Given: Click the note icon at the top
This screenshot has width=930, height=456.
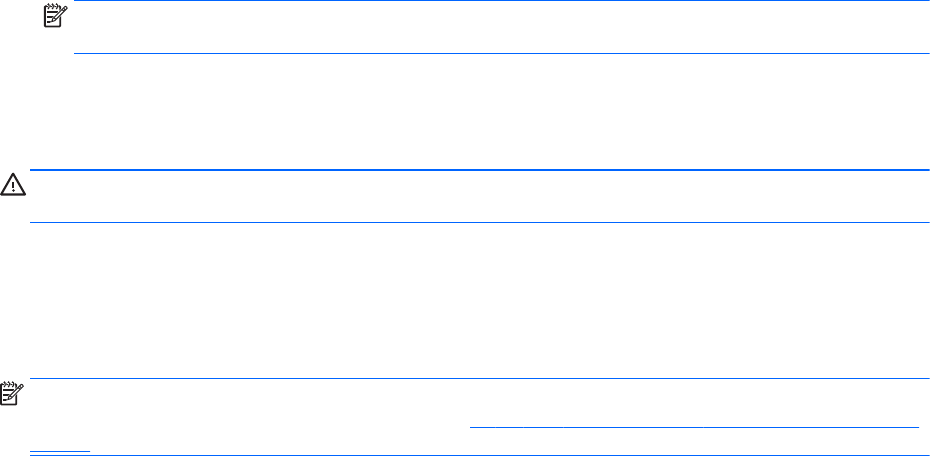Looking at the screenshot, I should click(x=56, y=17).
